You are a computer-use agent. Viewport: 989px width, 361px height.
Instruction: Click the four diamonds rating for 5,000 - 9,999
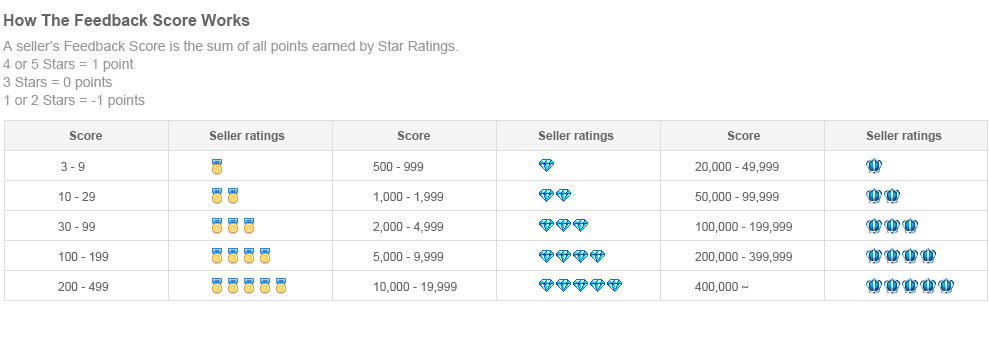[x=571, y=256]
